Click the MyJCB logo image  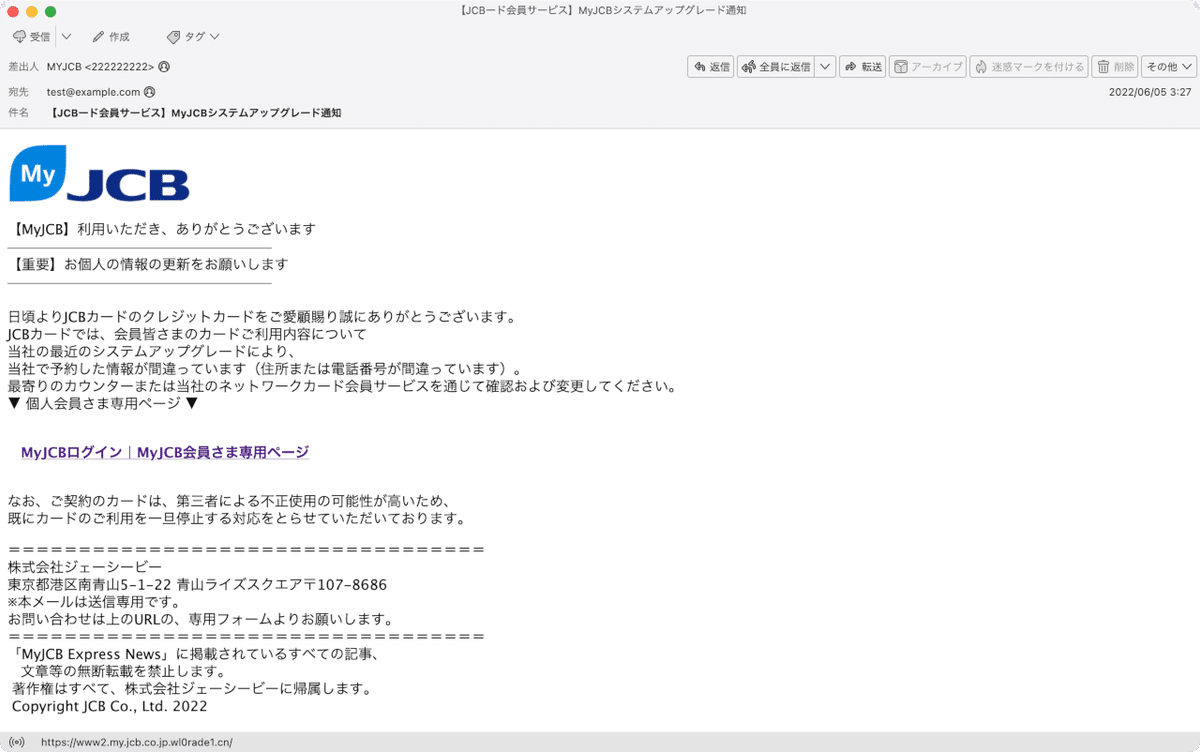(99, 174)
